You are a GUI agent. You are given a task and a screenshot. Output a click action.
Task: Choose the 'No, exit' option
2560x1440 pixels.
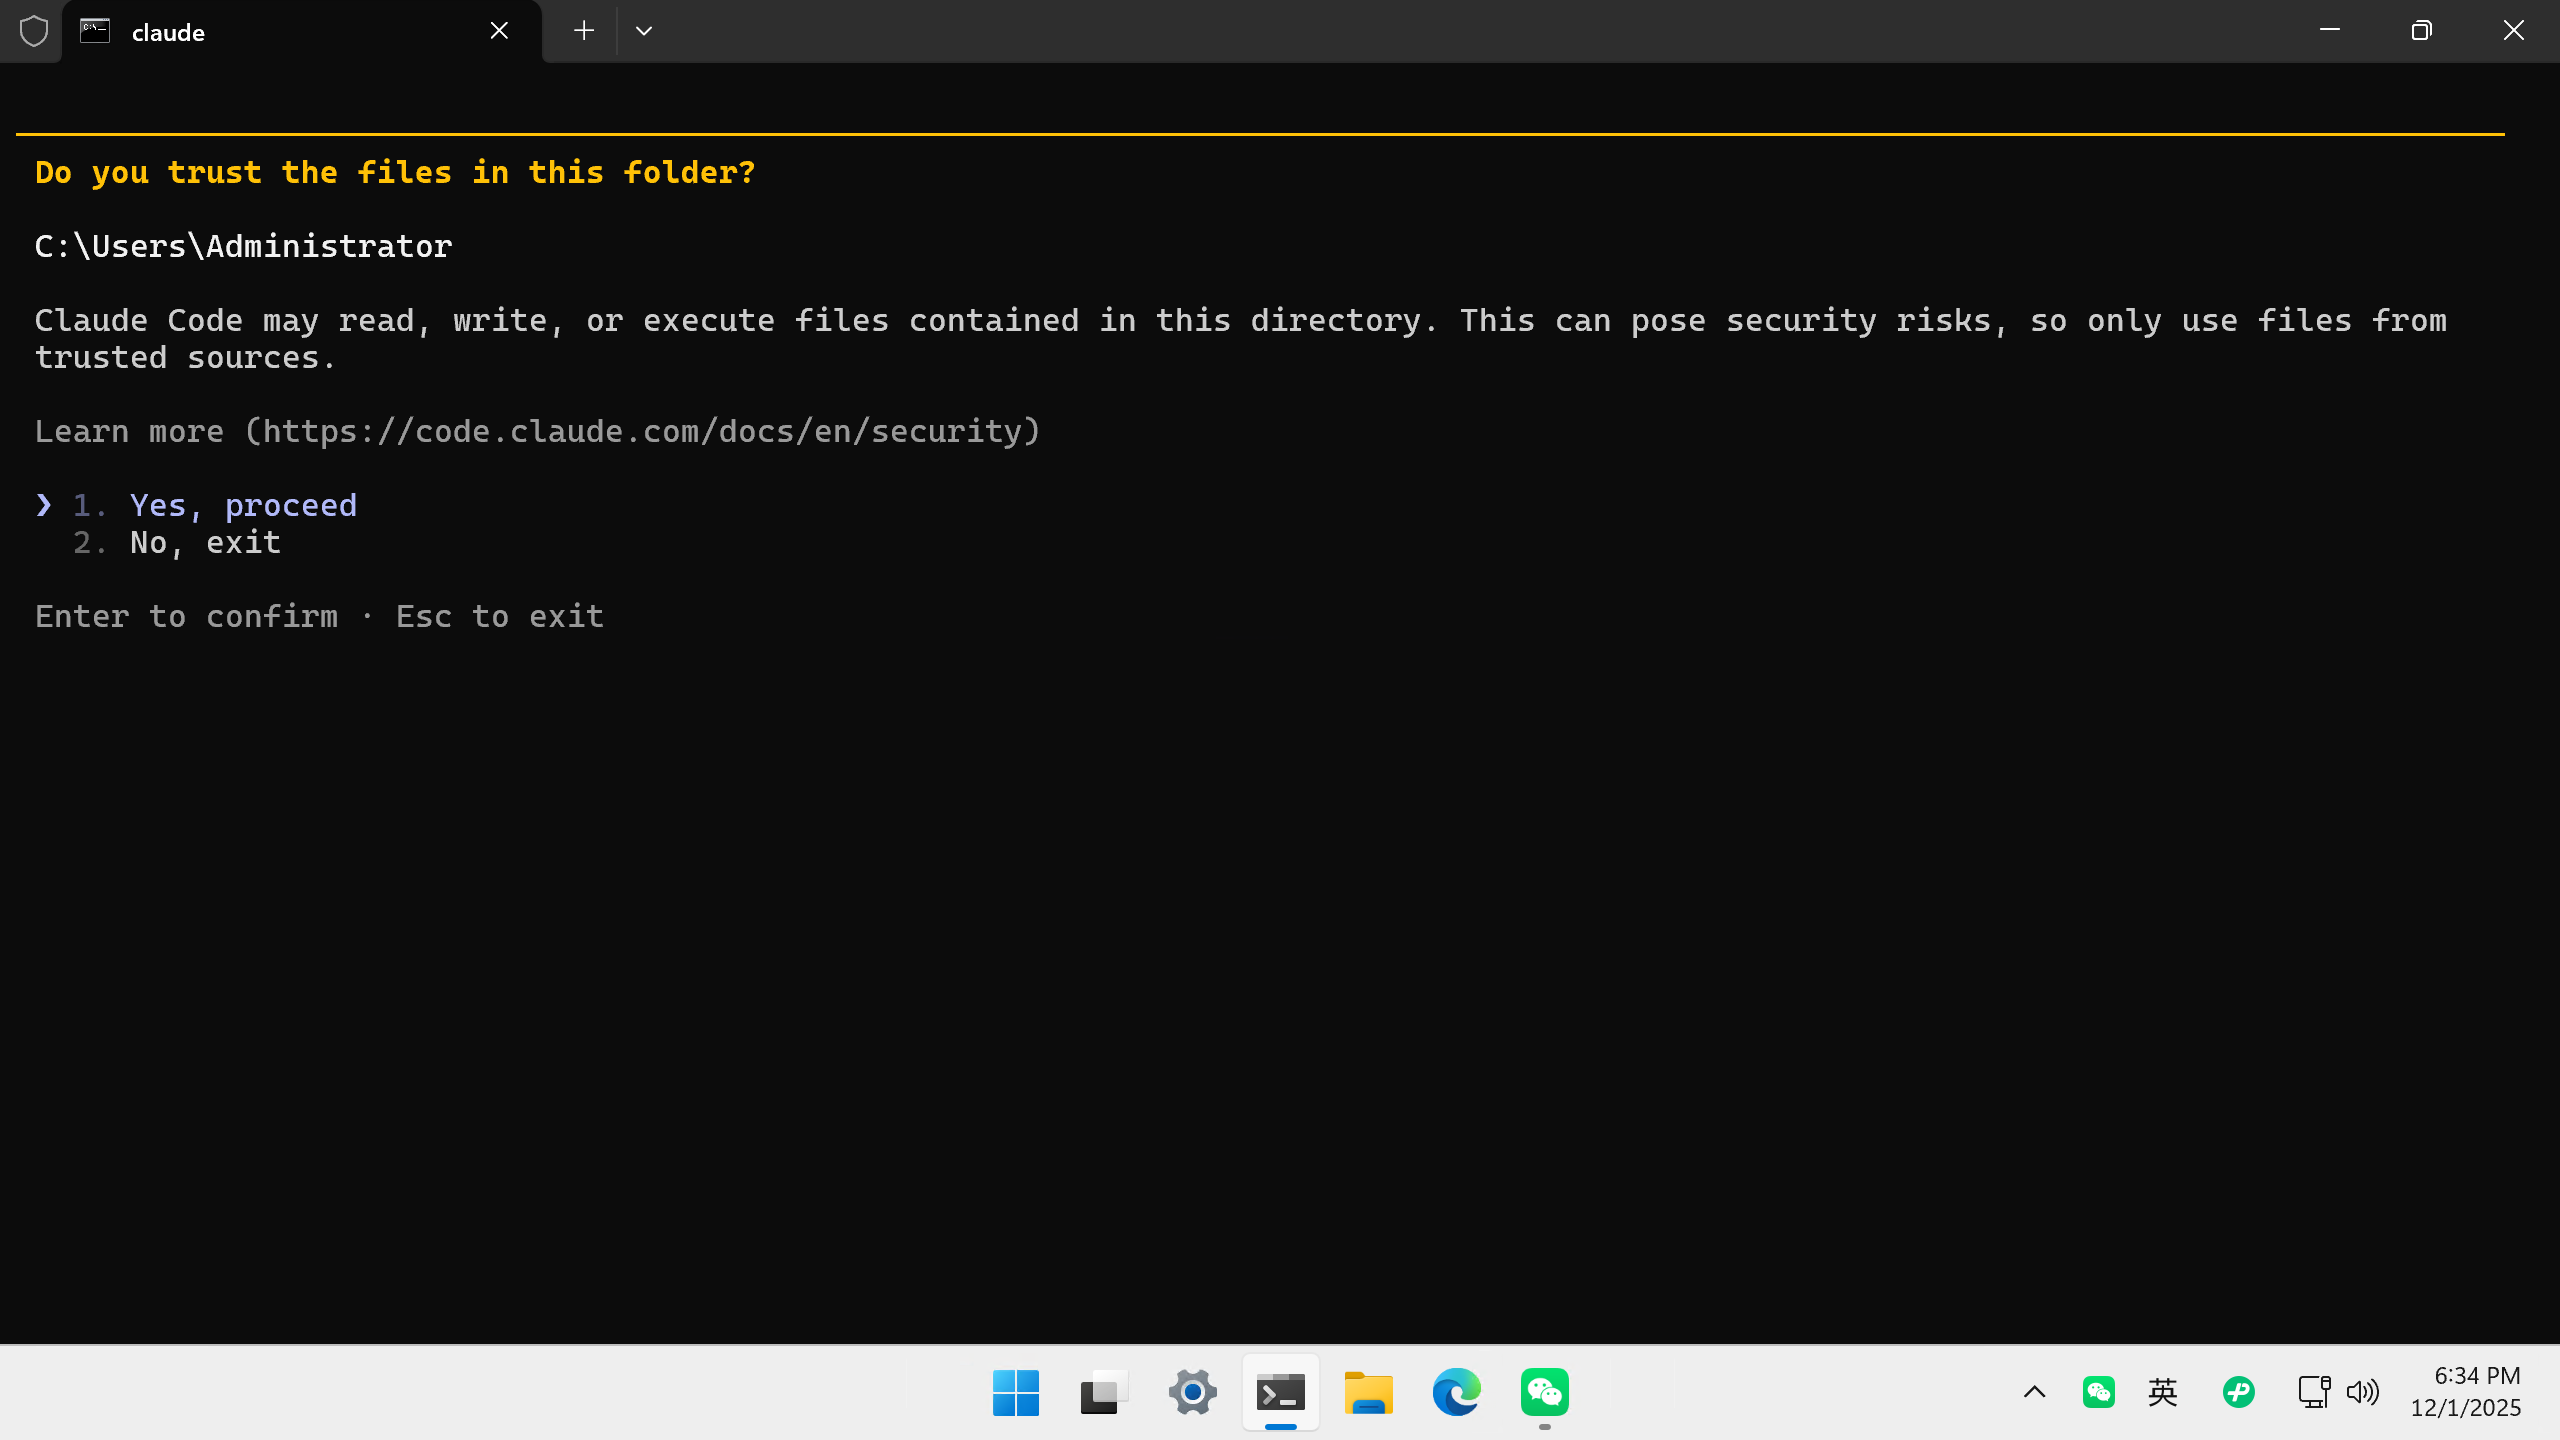pos(205,542)
